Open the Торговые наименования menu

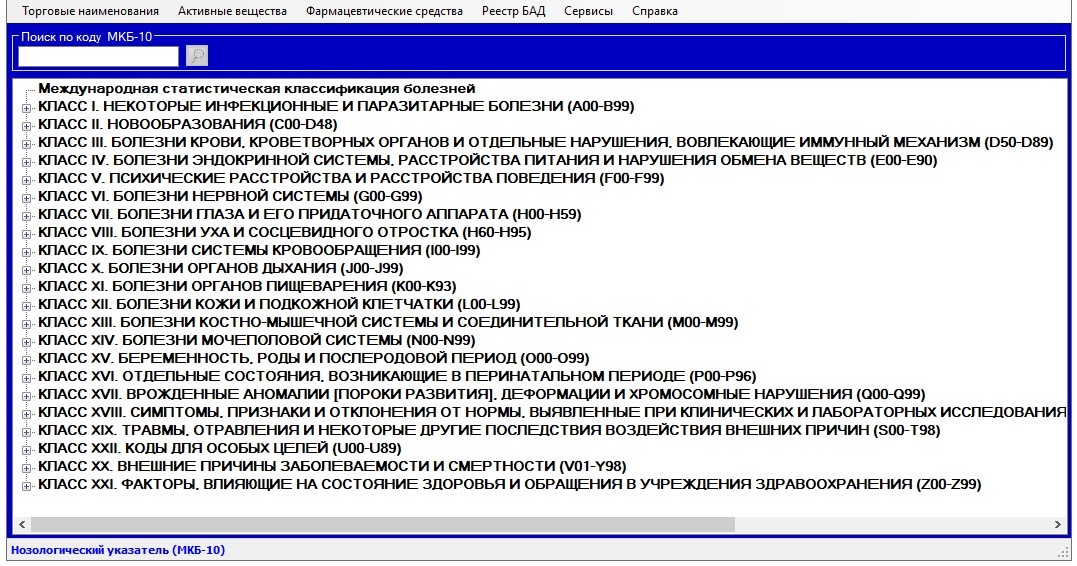tap(90, 11)
